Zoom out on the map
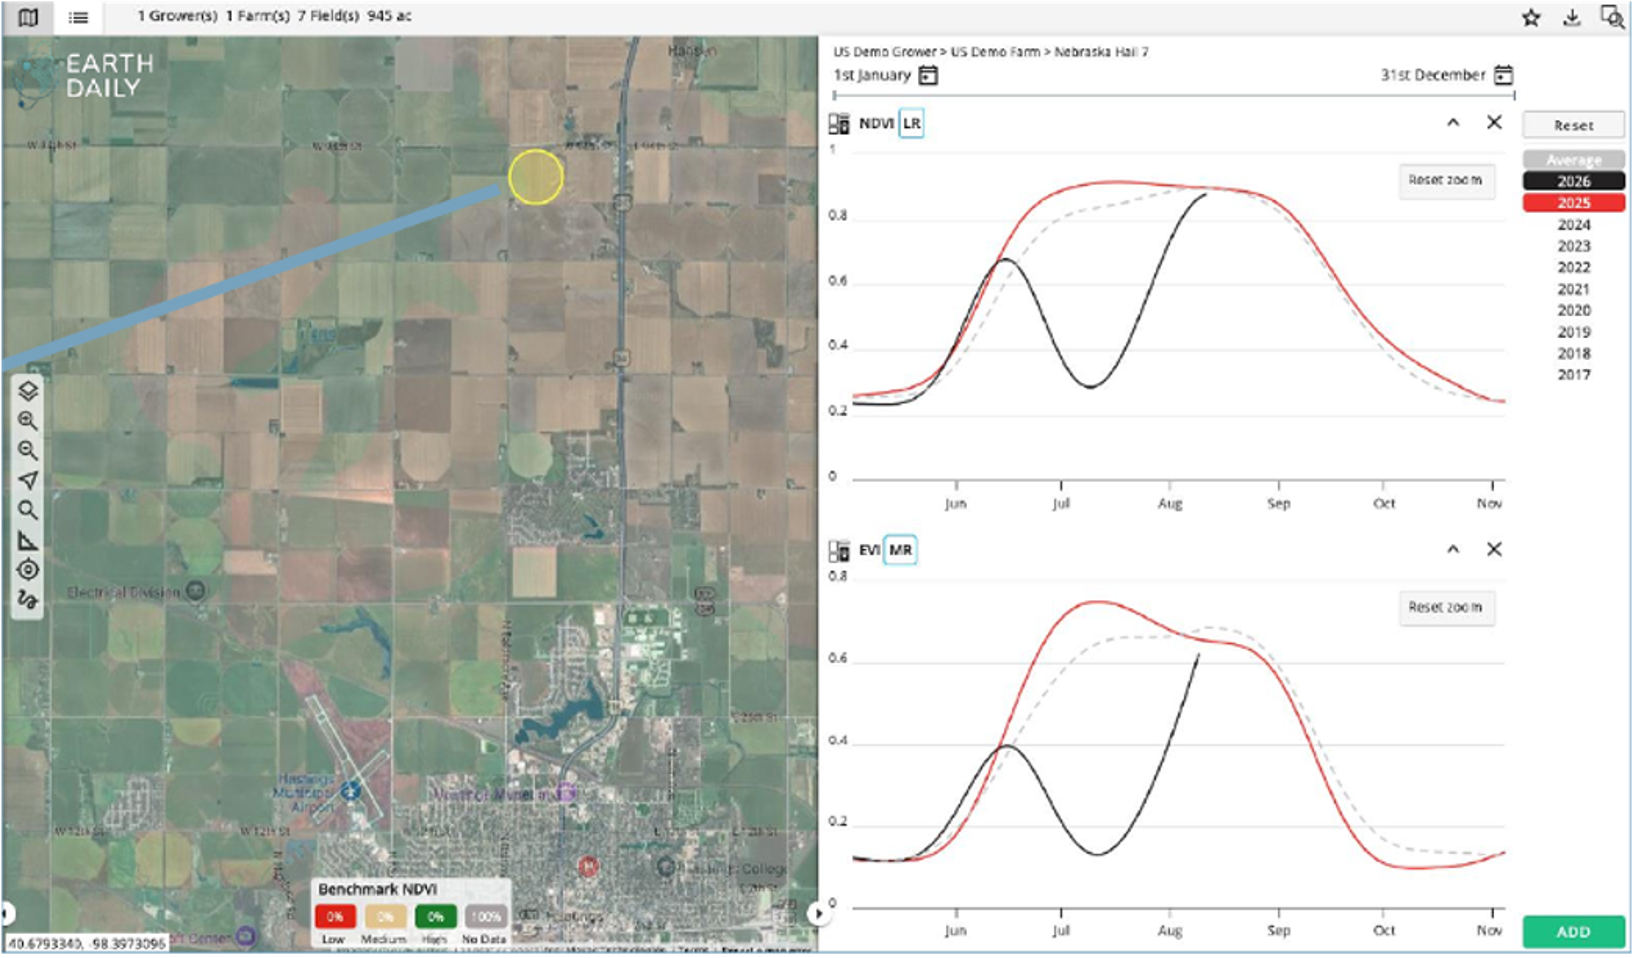 (x=28, y=451)
